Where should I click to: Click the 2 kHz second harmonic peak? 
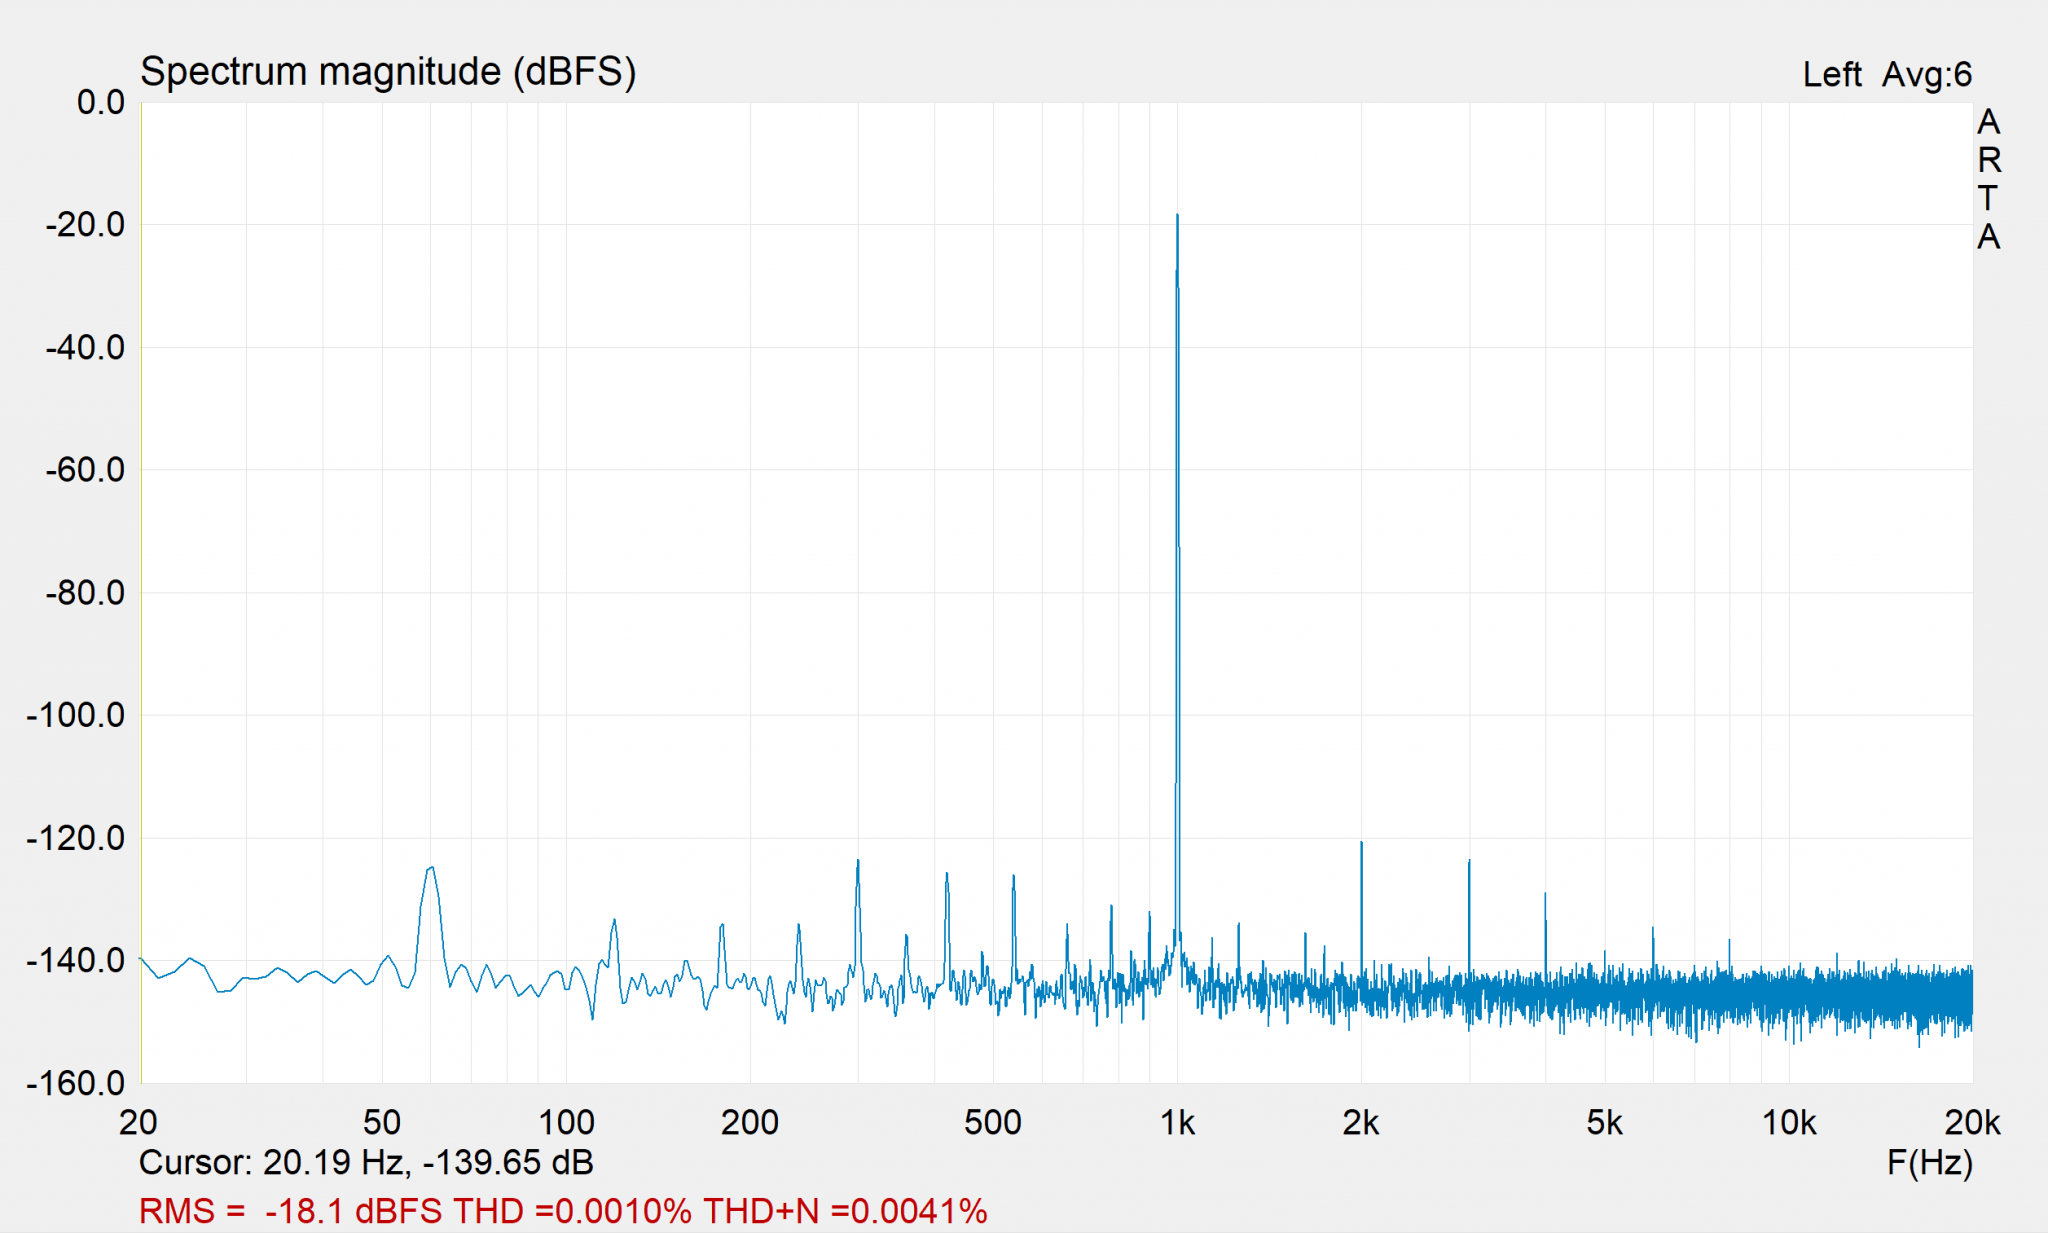tap(1361, 843)
